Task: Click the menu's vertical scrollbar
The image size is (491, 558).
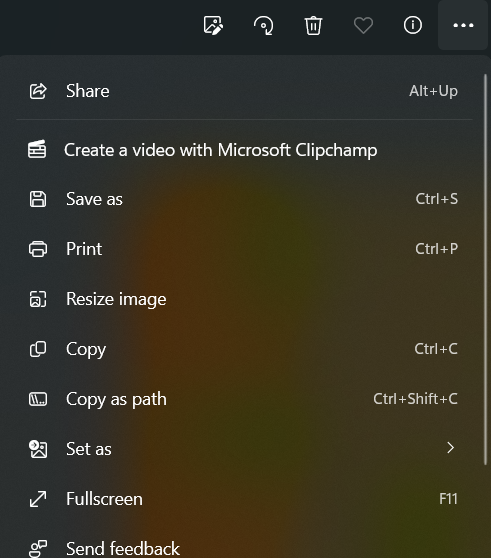Action: 485,269
